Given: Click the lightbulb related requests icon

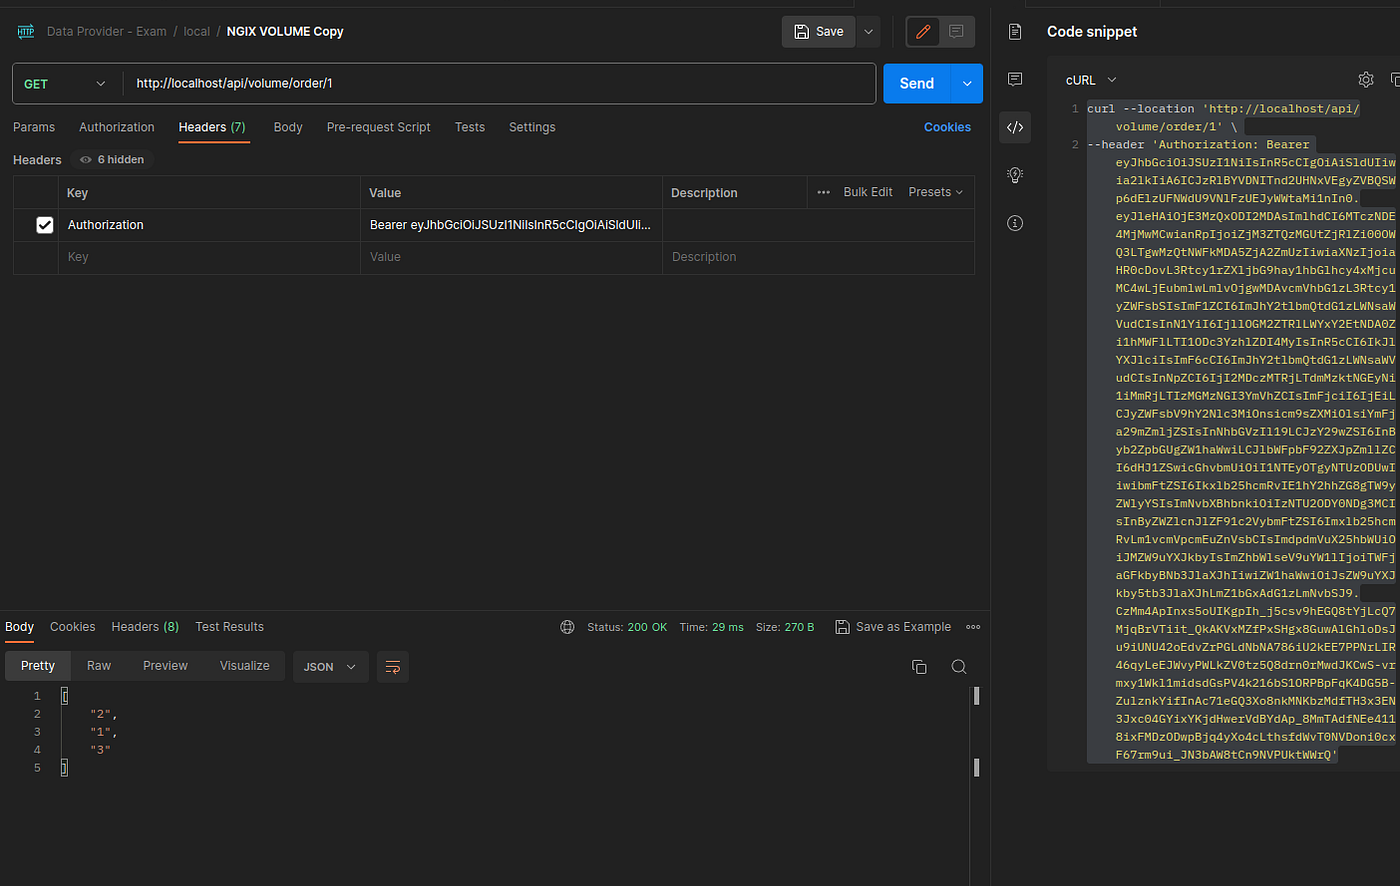Looking at the screenshot, I should 1015,175.
